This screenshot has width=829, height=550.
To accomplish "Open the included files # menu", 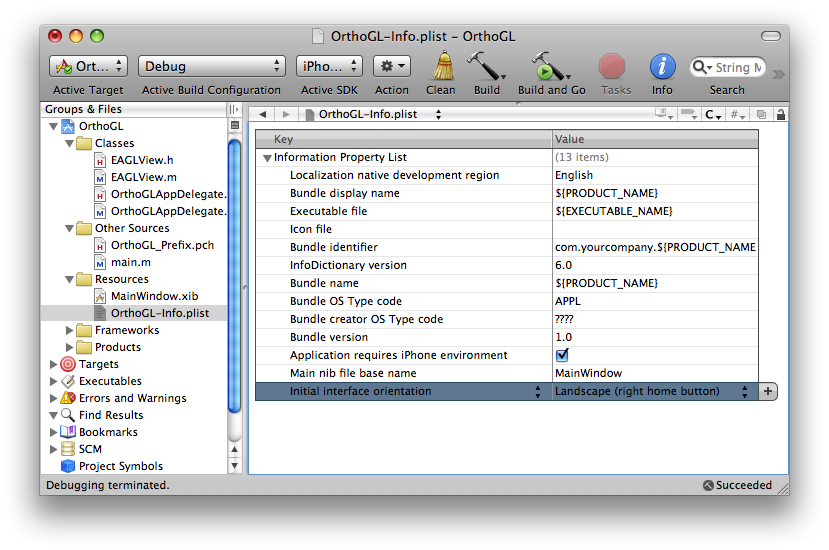I will point(738,114).
